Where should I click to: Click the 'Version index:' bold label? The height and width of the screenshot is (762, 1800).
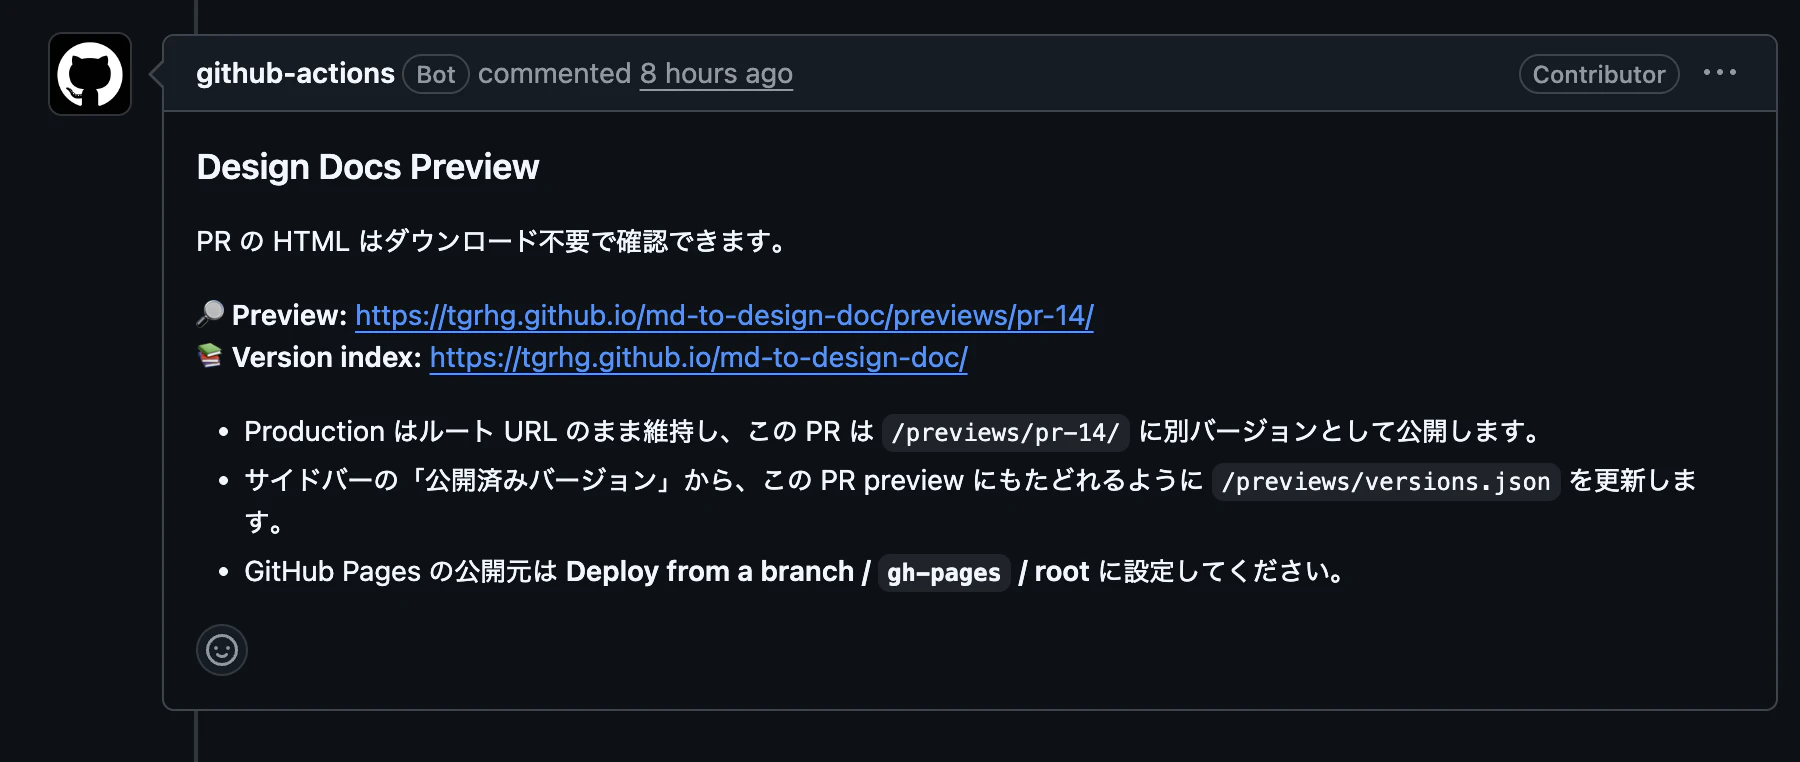click(x=326, y=358)
